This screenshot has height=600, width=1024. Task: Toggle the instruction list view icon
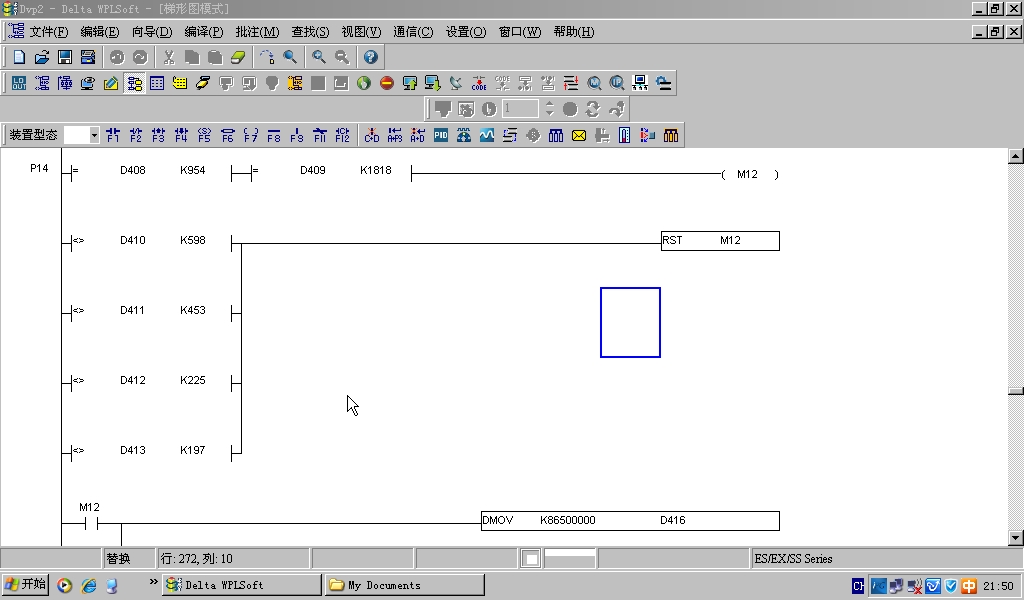[157, 83]
